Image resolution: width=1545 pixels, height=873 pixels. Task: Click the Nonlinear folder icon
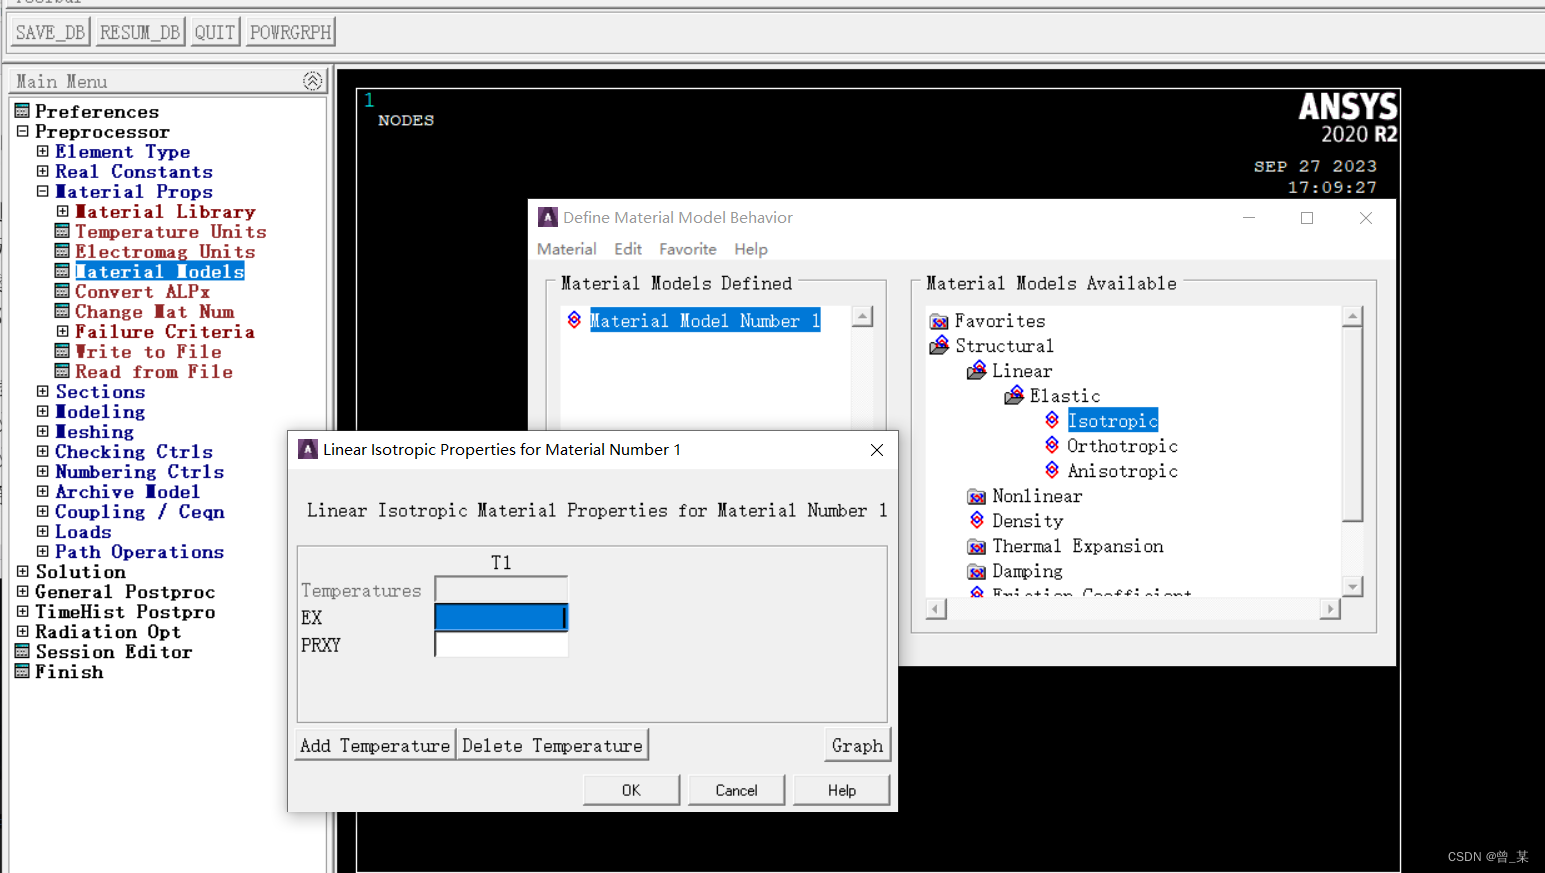[x=977, y=496]
